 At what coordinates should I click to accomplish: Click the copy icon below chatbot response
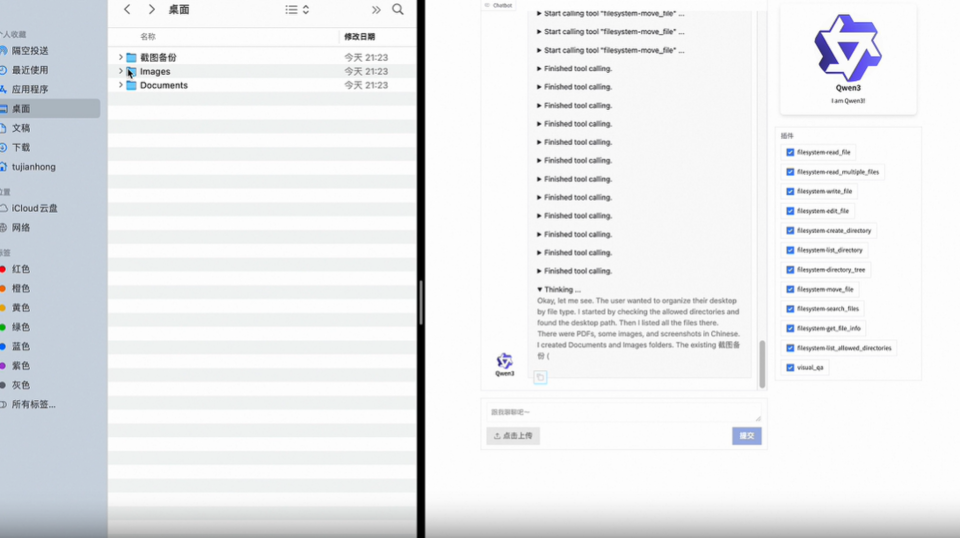(x=540, y=377)
